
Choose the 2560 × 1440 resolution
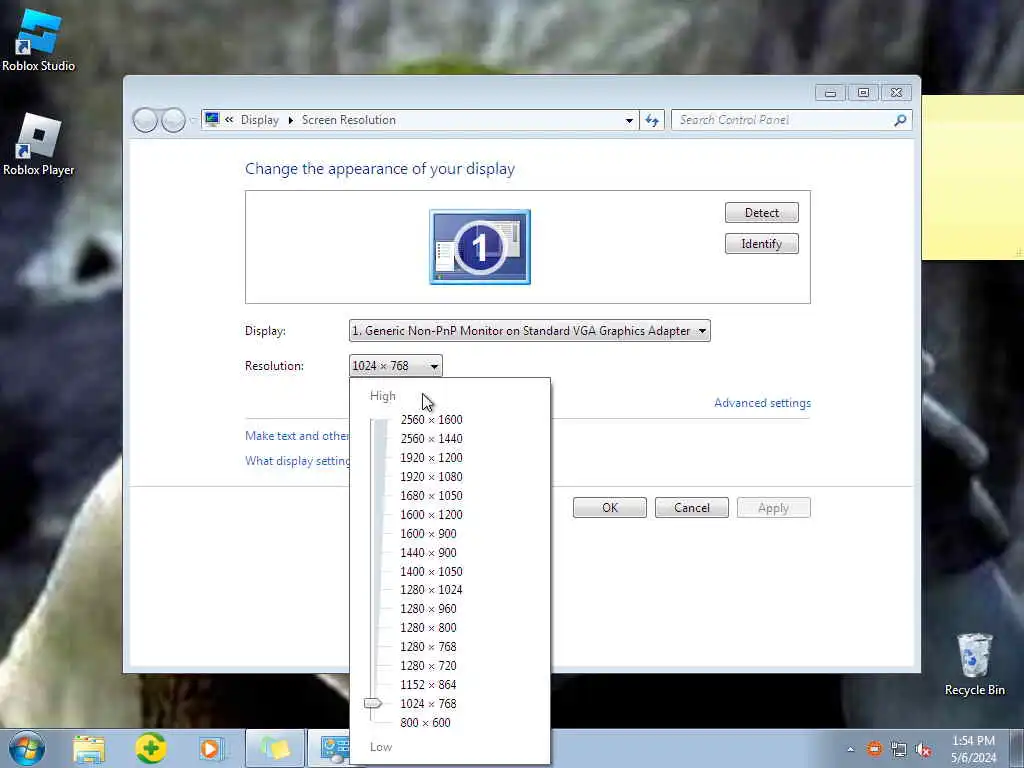(x=431, y=439)
